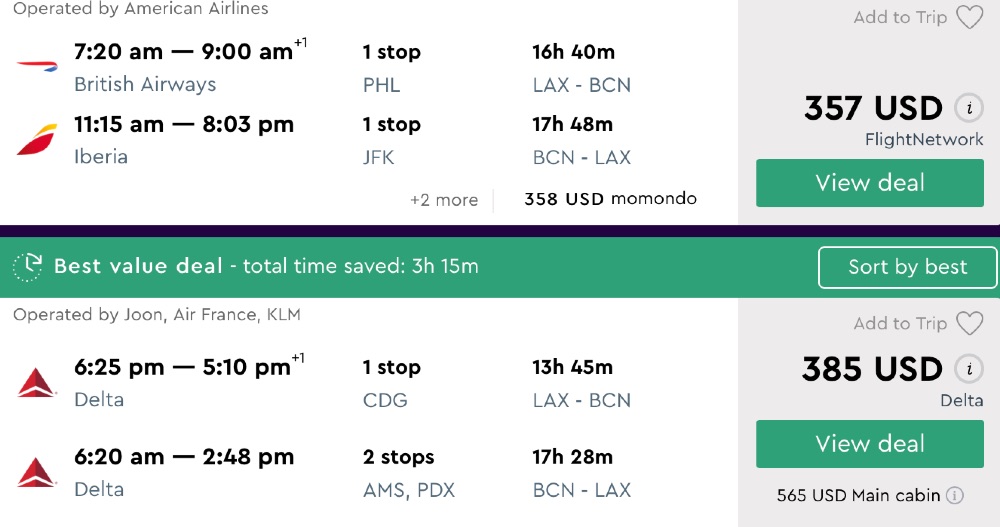
Task: Open price info icon beside 385 USD
Action: click(966, 369)
